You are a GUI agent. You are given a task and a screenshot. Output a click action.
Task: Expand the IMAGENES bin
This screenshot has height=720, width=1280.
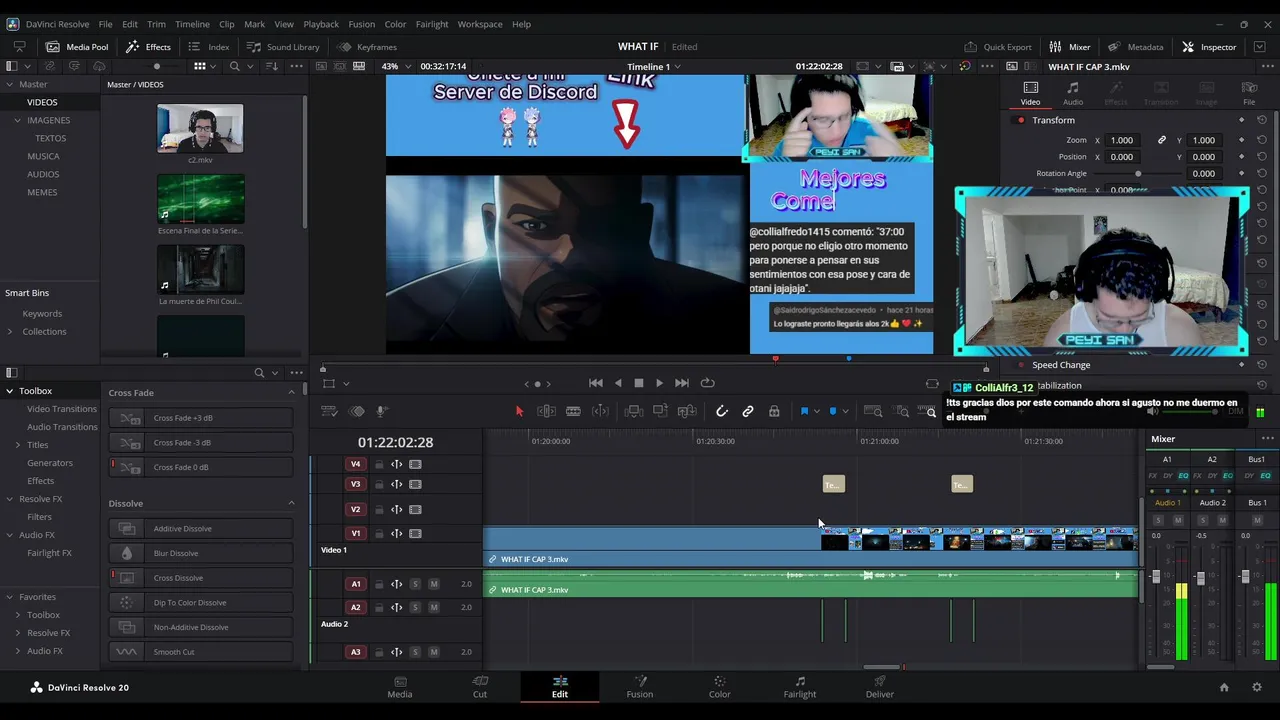pyautogui.click(x=17, y=120)
